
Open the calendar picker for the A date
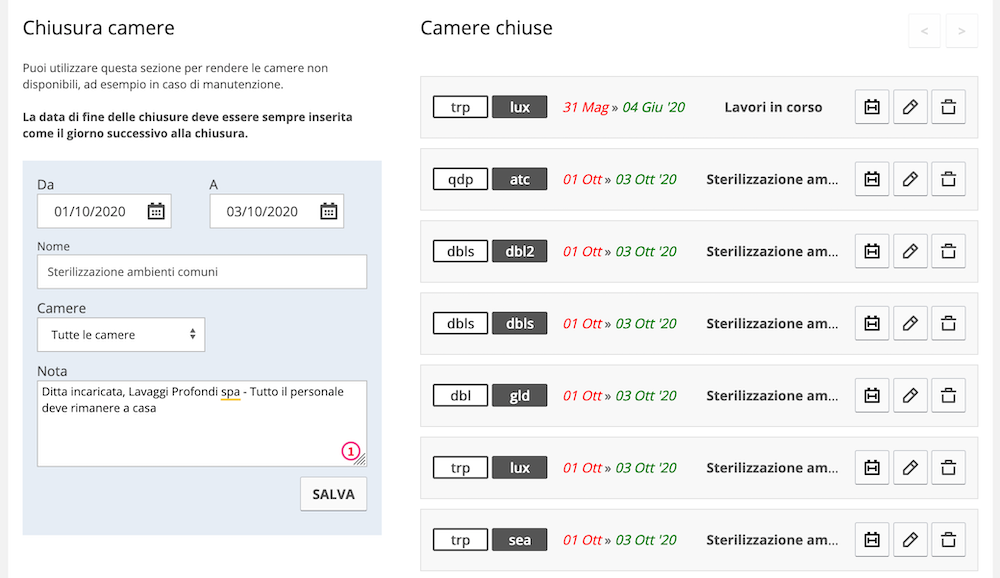click(329, 211)
